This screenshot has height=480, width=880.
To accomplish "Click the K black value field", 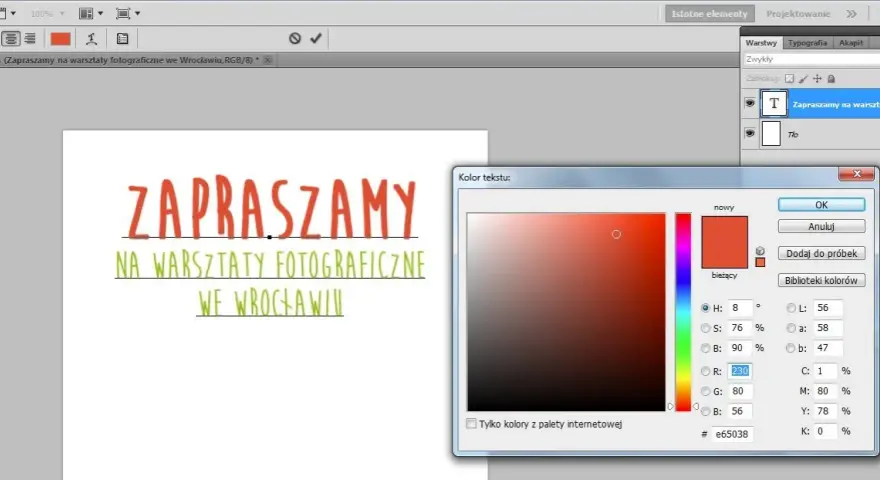I will click(x=825, y=432).
